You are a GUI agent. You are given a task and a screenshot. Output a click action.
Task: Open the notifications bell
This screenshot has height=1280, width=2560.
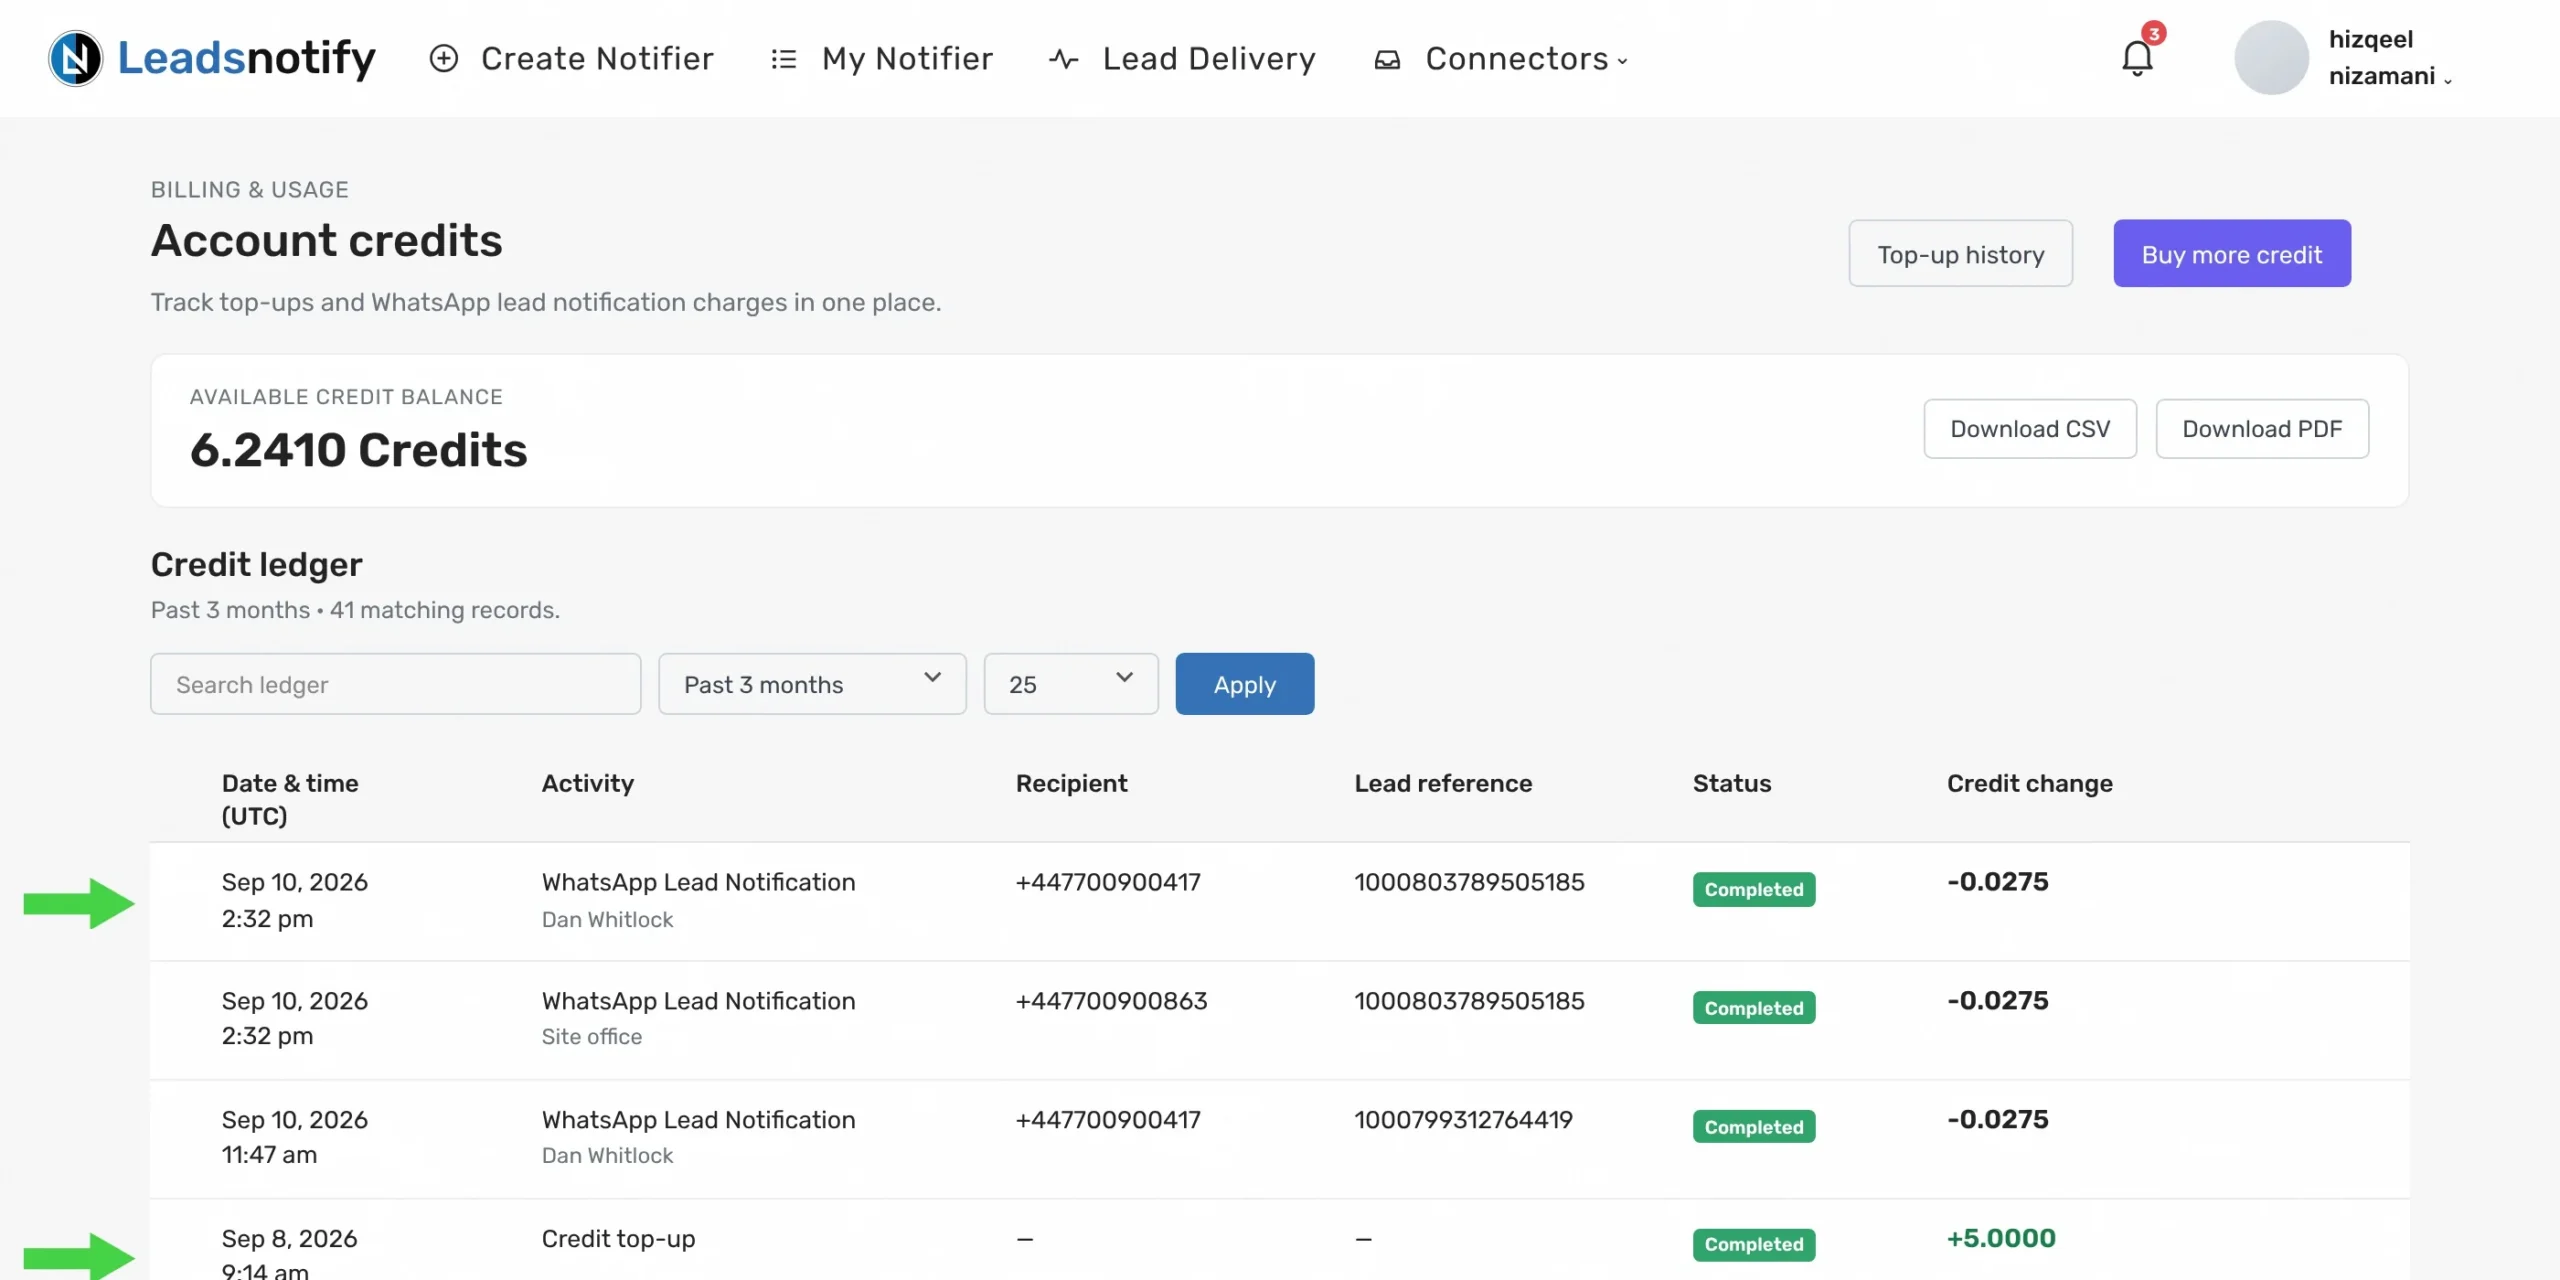2137,58
